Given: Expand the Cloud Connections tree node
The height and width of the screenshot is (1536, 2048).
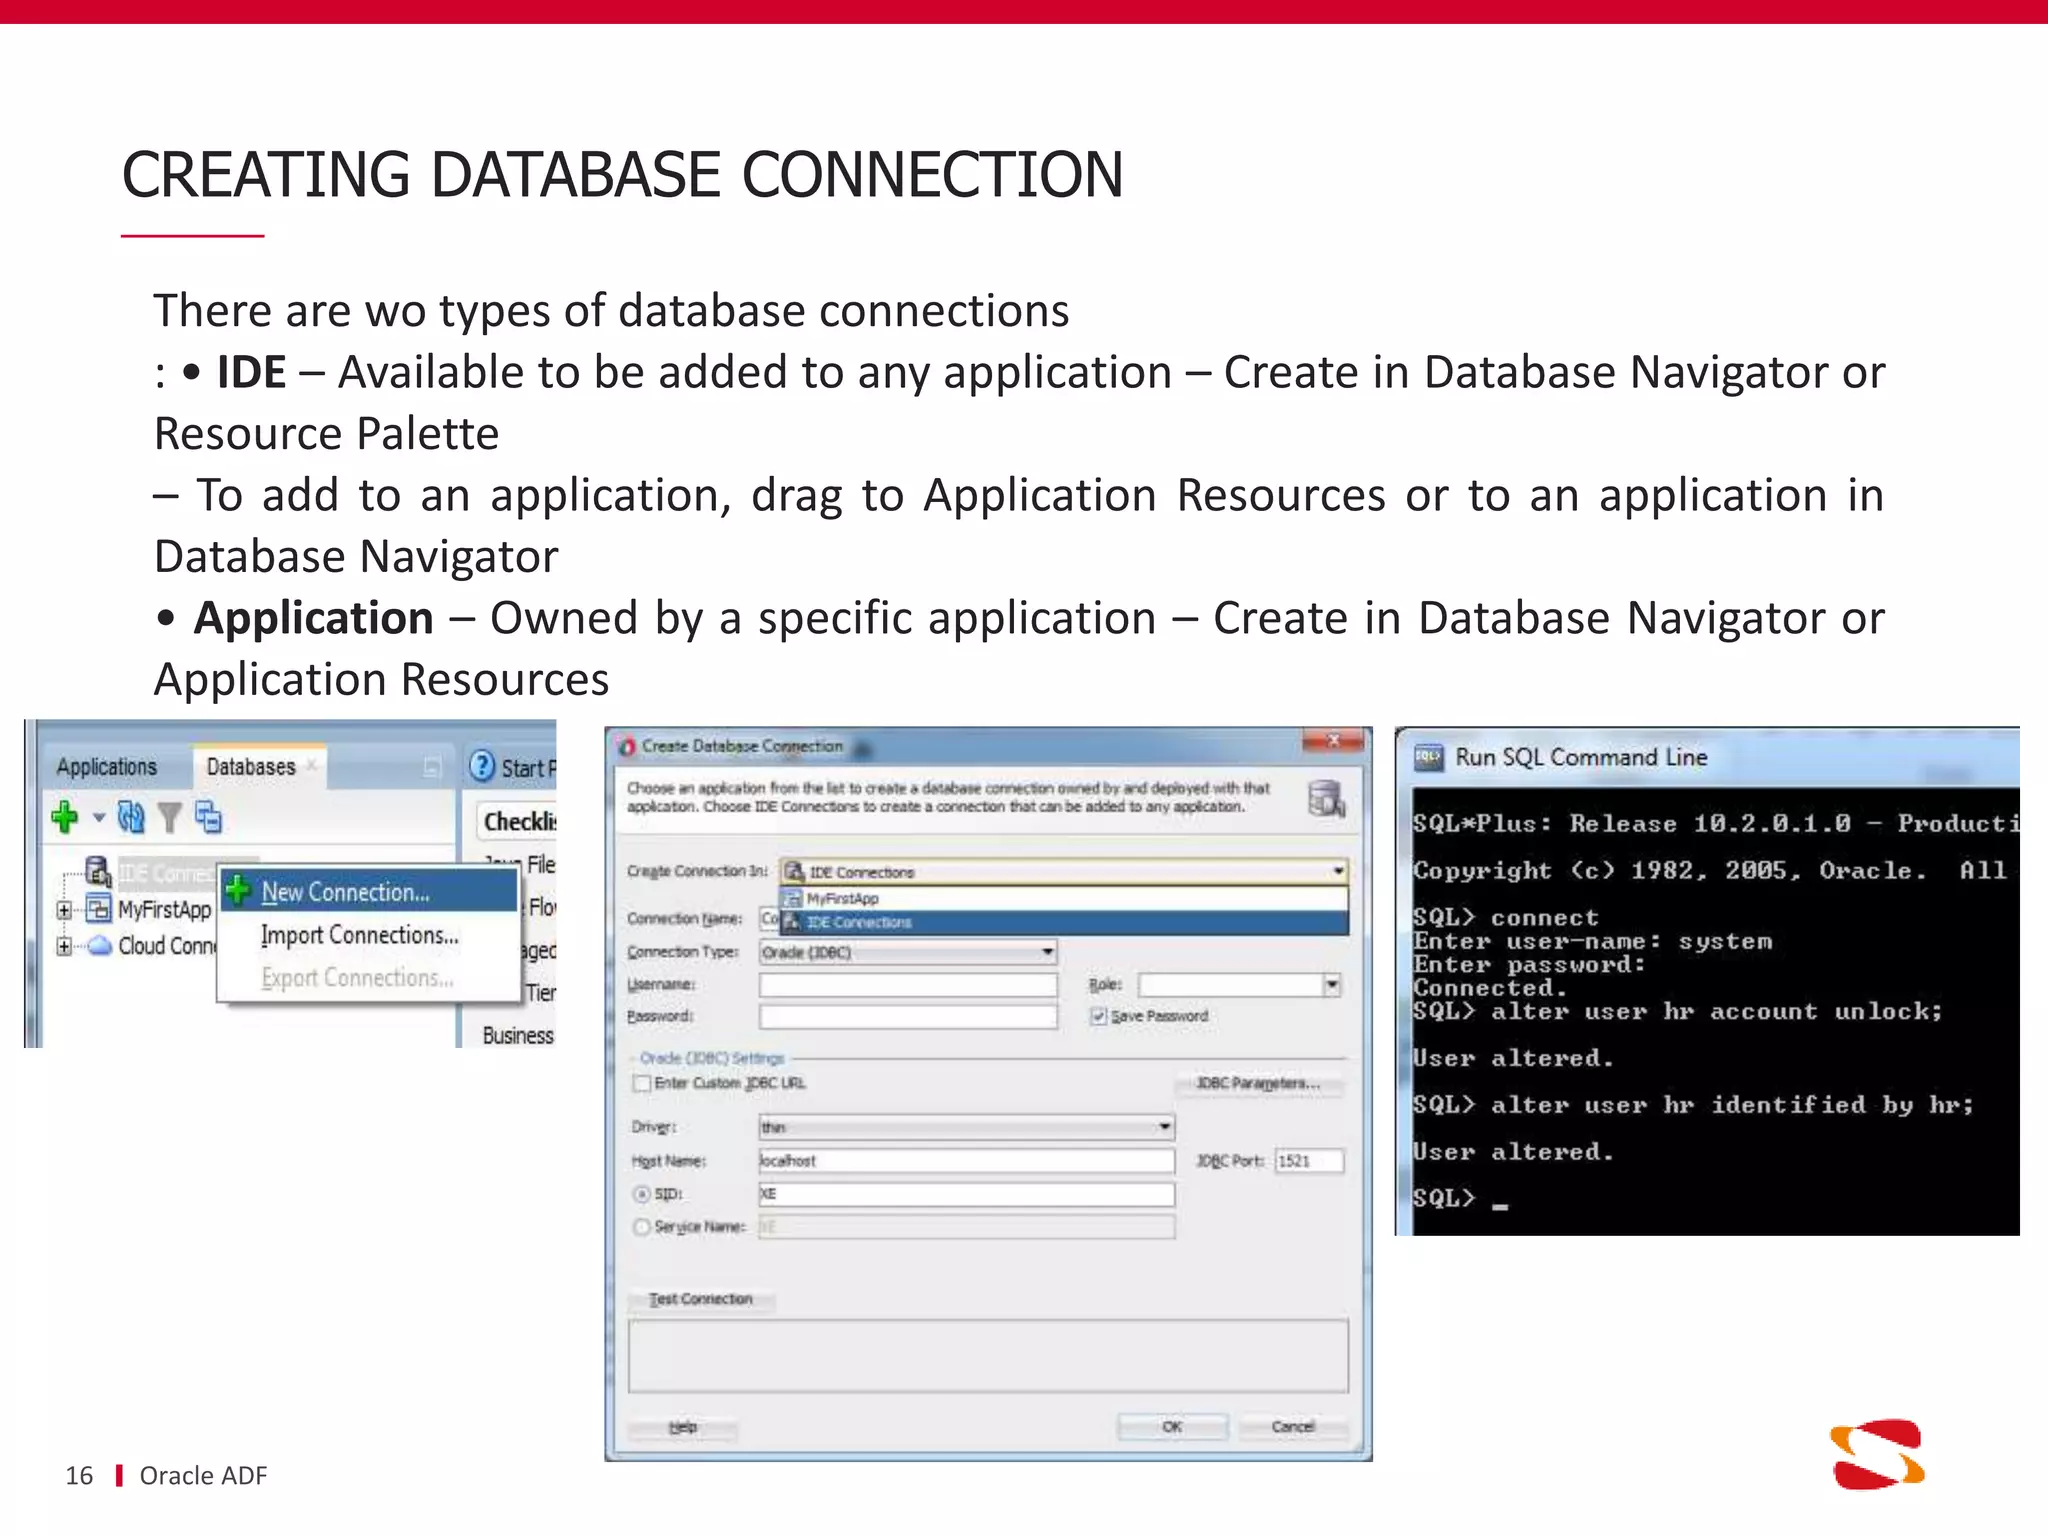Looking at the screenshot, I should [x=64, y=946].
